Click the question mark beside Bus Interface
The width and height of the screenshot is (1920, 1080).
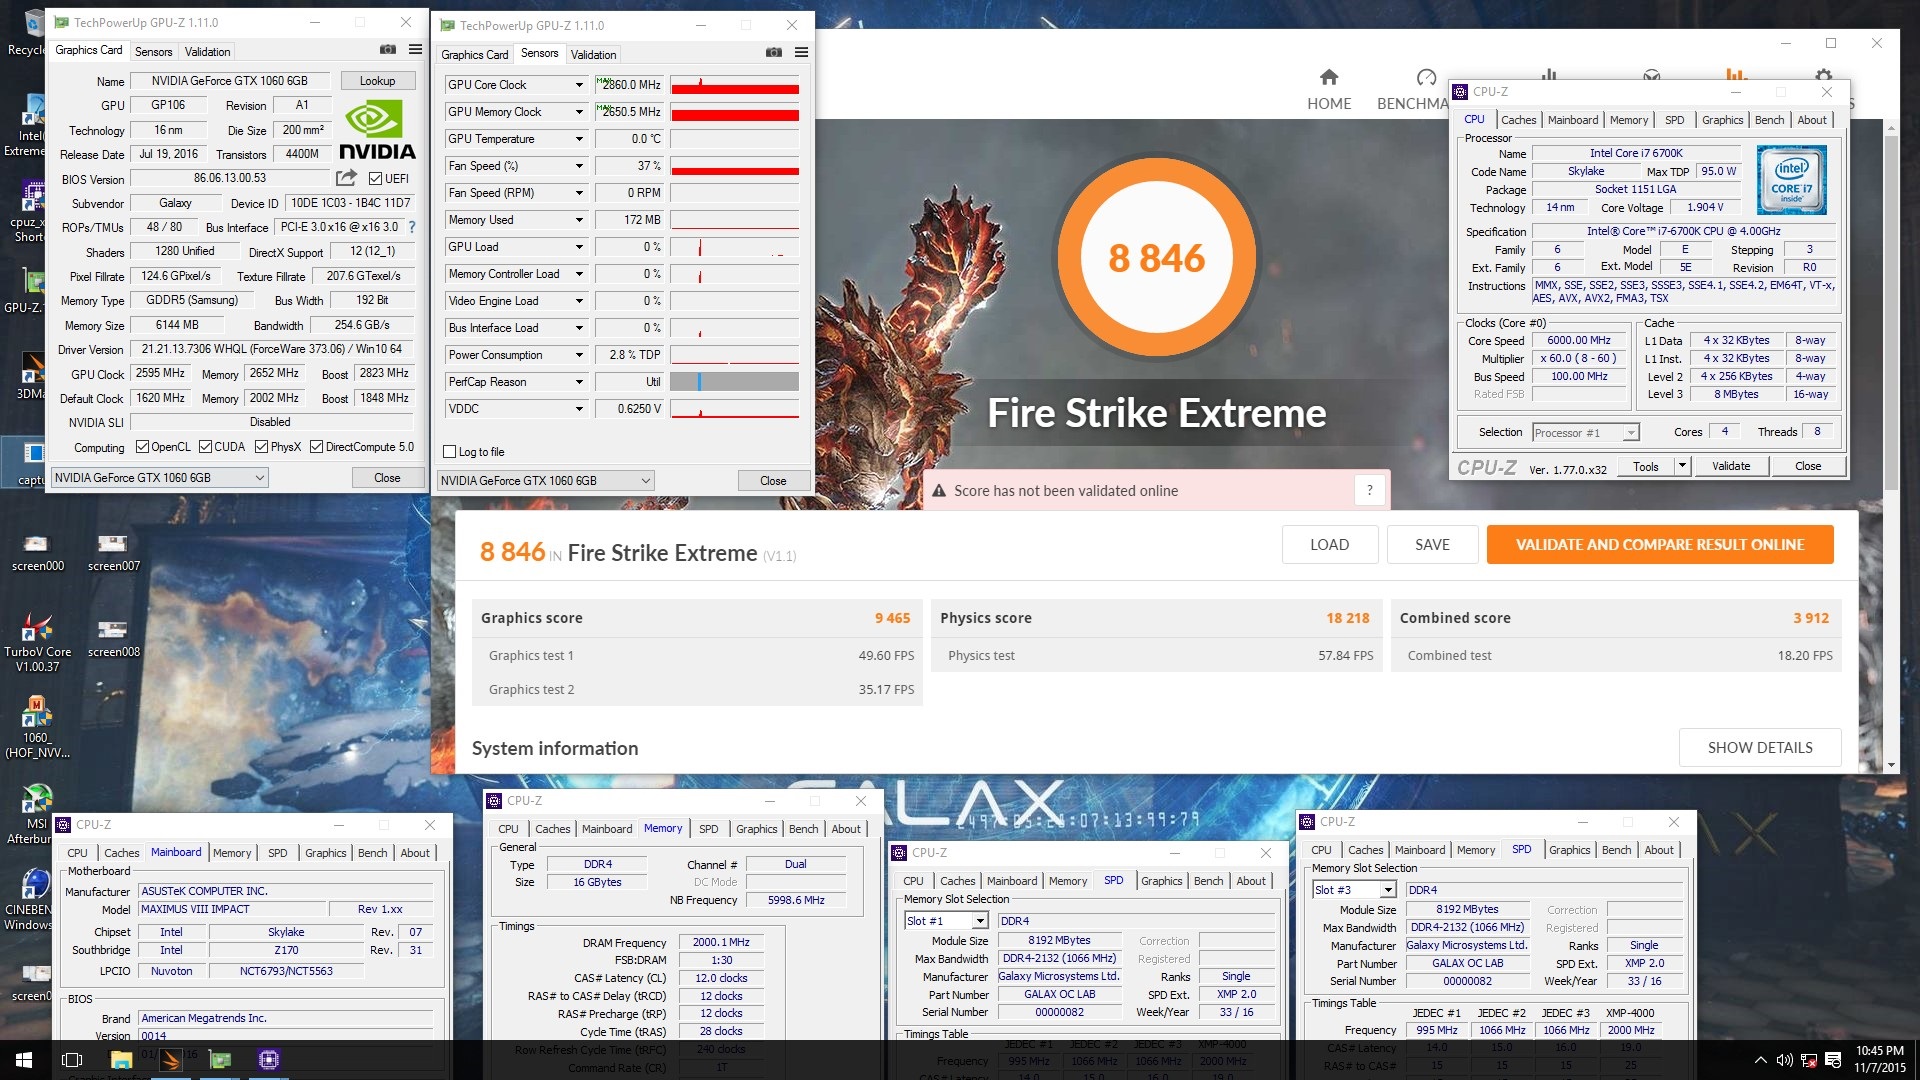[x=412, y=227]
